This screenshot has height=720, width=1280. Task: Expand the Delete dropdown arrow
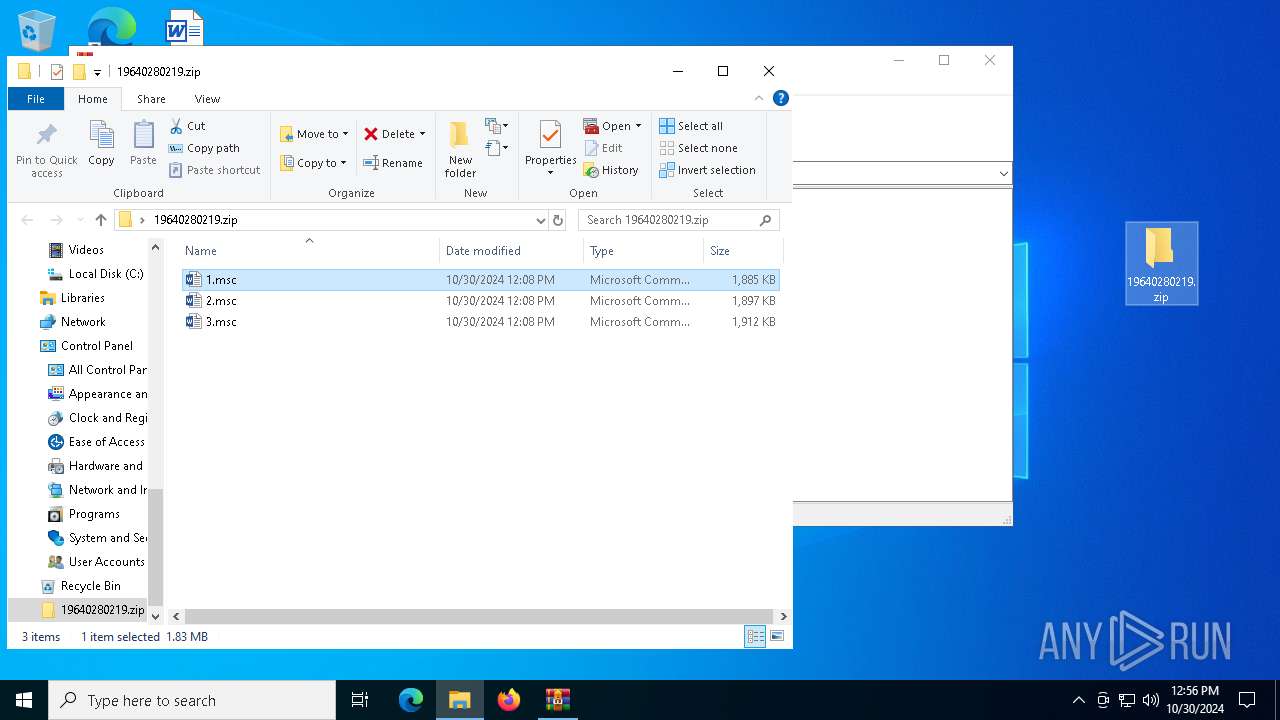pos(422,134)
